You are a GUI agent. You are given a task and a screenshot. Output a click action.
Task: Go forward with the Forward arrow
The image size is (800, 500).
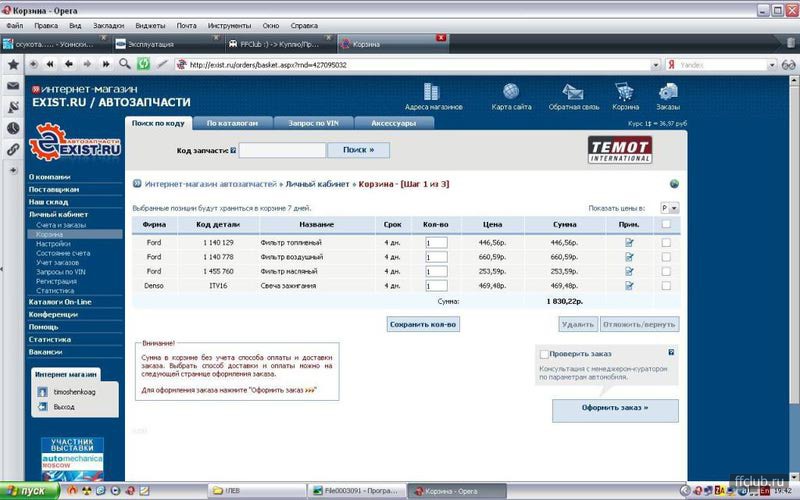pyautogui.click(x=87, y=64)
